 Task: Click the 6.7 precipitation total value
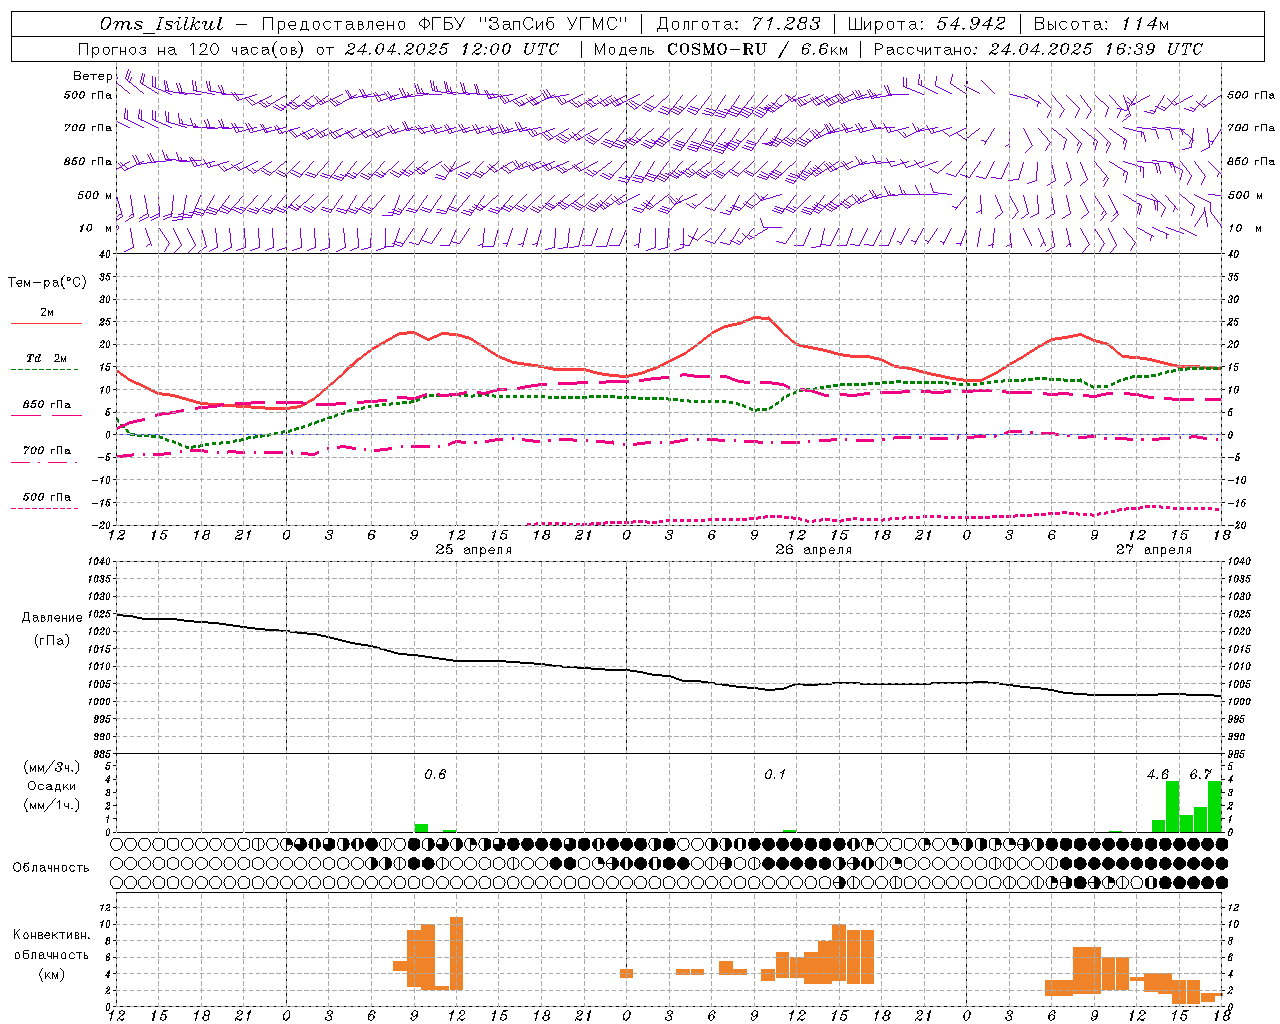click(1201, 774)
